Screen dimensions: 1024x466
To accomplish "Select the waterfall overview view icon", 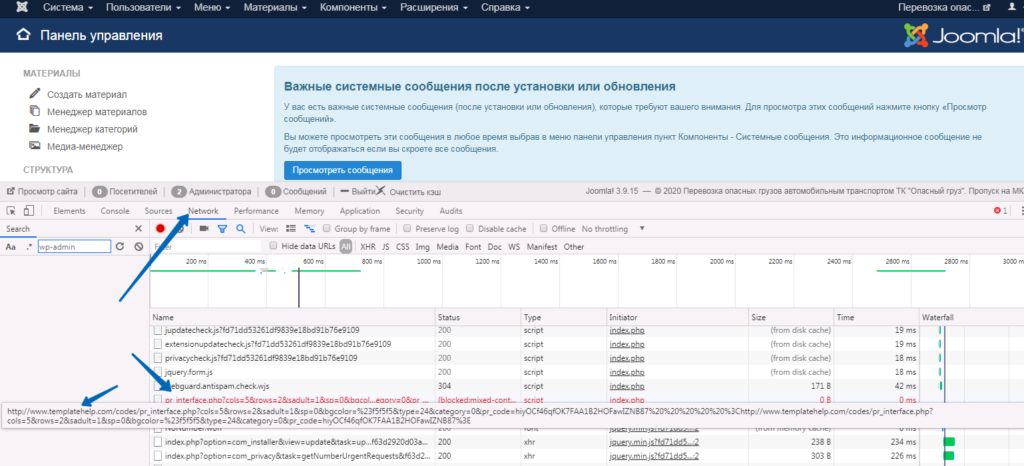I will (x=310, y=228).
